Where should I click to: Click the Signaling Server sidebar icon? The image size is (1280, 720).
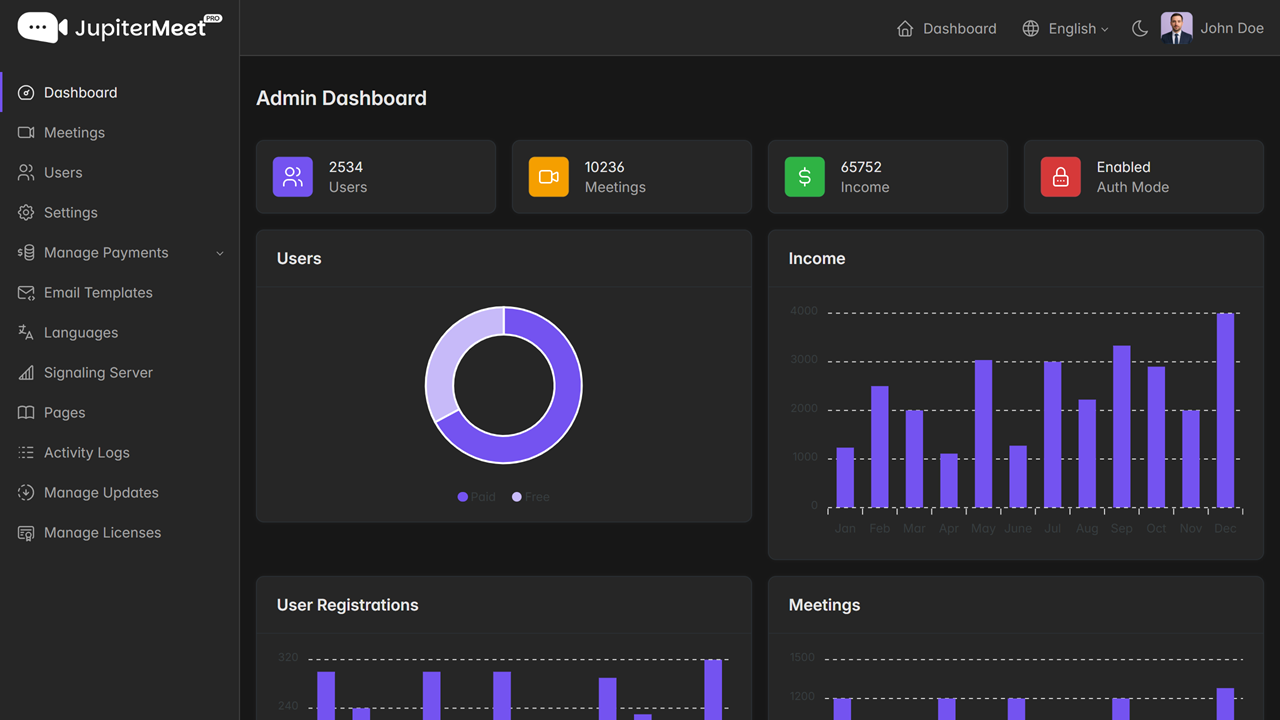pos(26,373)
